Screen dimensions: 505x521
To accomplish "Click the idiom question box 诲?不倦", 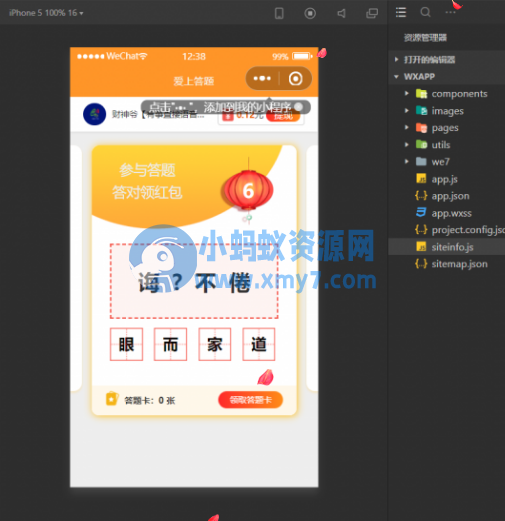I will pyautogui.click(x=194, y=281).
